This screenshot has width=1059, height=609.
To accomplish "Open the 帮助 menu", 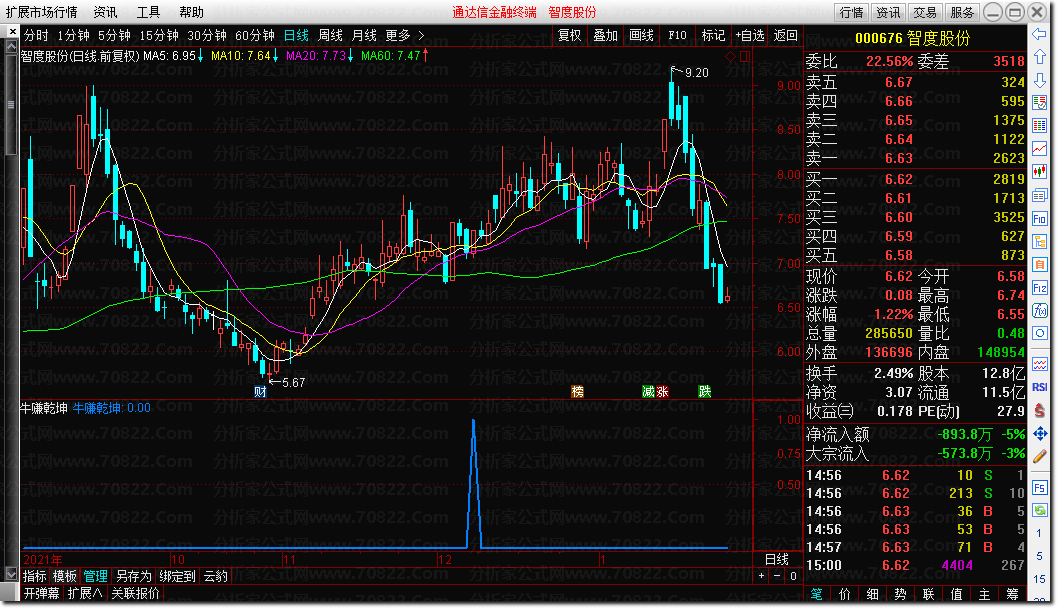I will pos(191,12).
